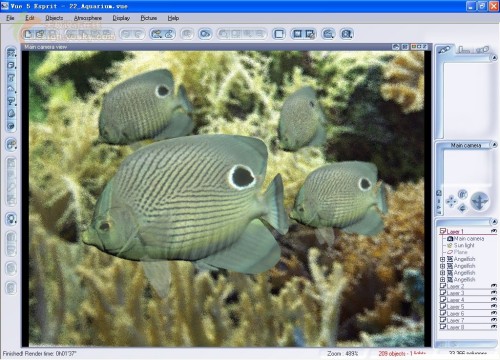Click the single-square view frame icon
500x360 pixels.
pyautogui.click(x=279, y=34)
